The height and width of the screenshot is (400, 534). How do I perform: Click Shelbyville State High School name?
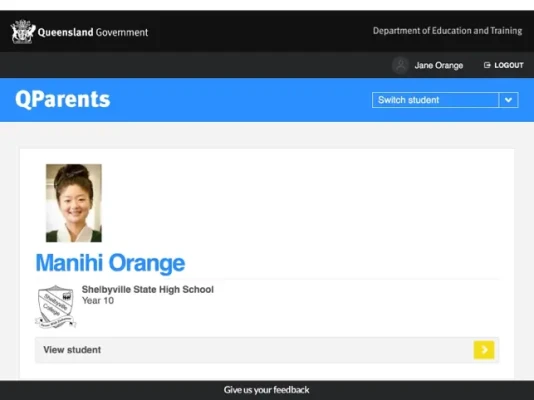click(148, 289)
